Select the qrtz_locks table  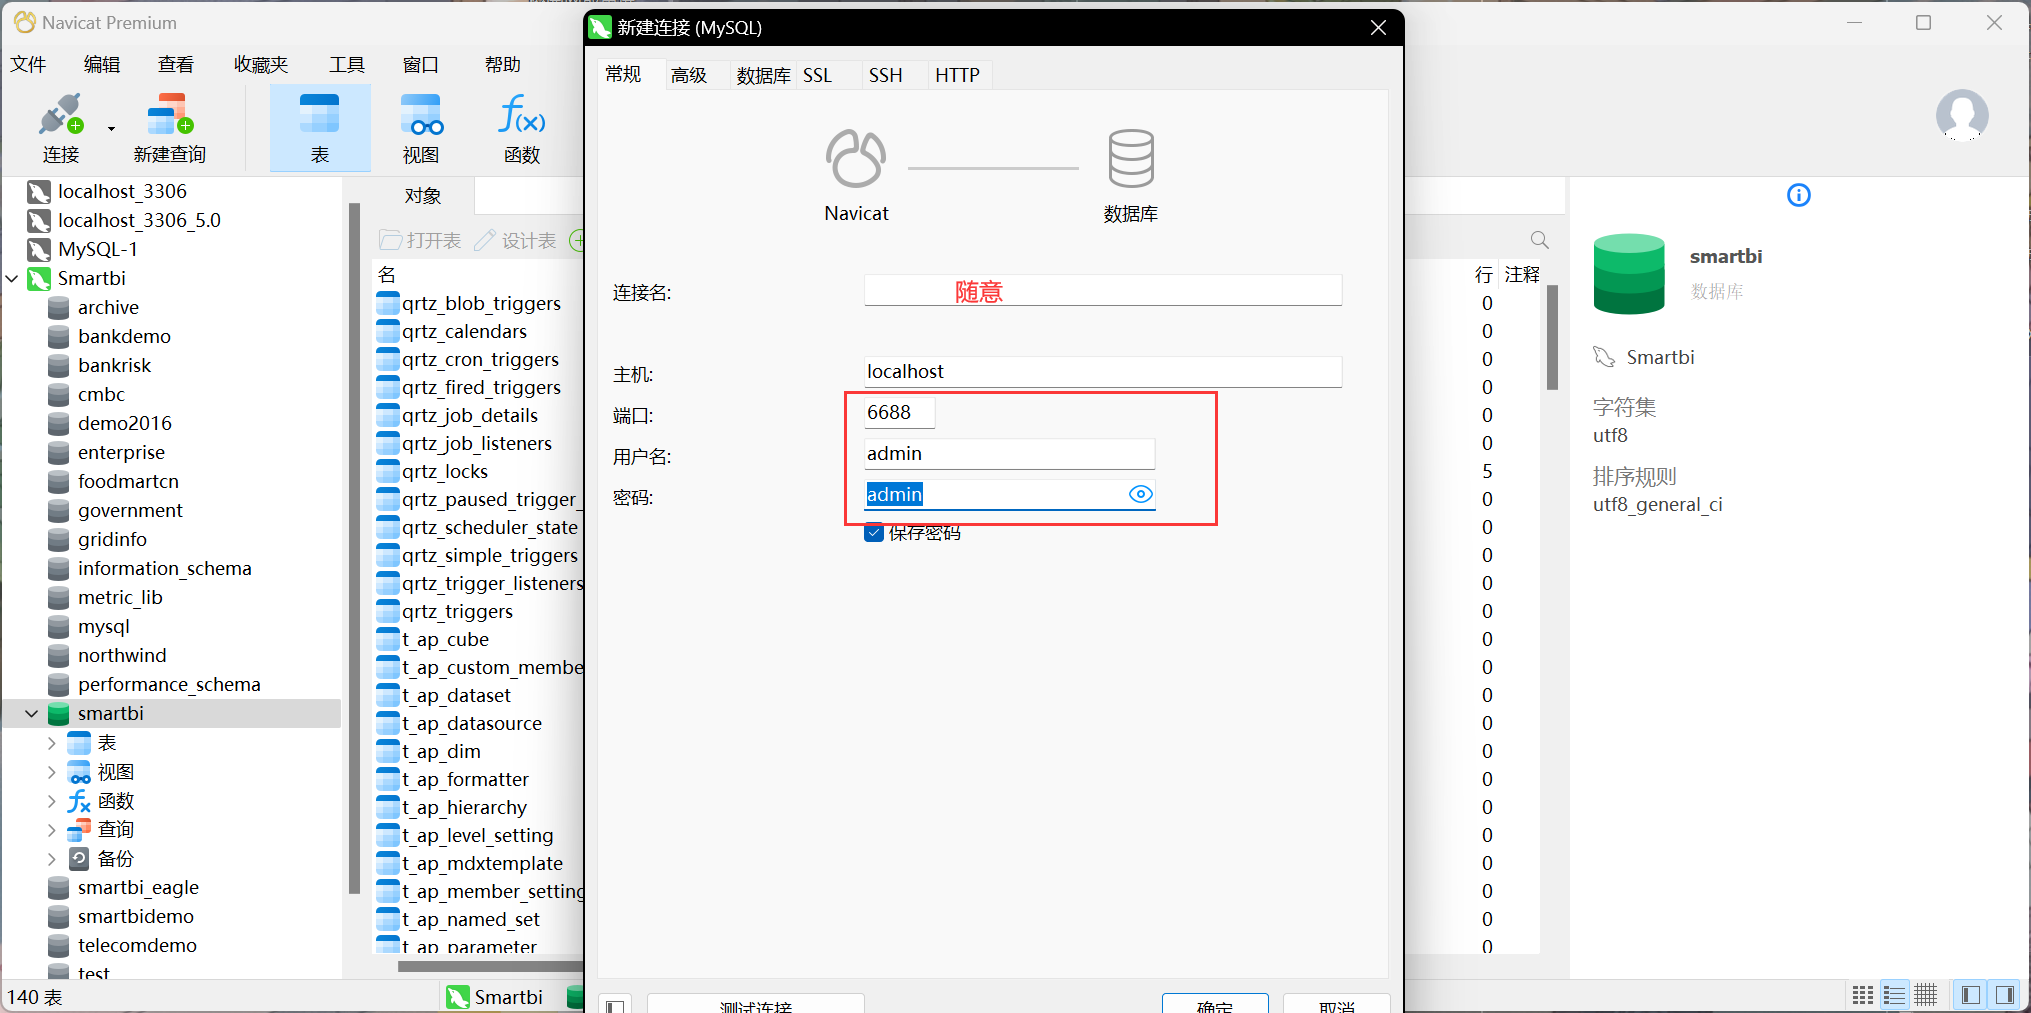pyautogui.click(x=445, y=471)
